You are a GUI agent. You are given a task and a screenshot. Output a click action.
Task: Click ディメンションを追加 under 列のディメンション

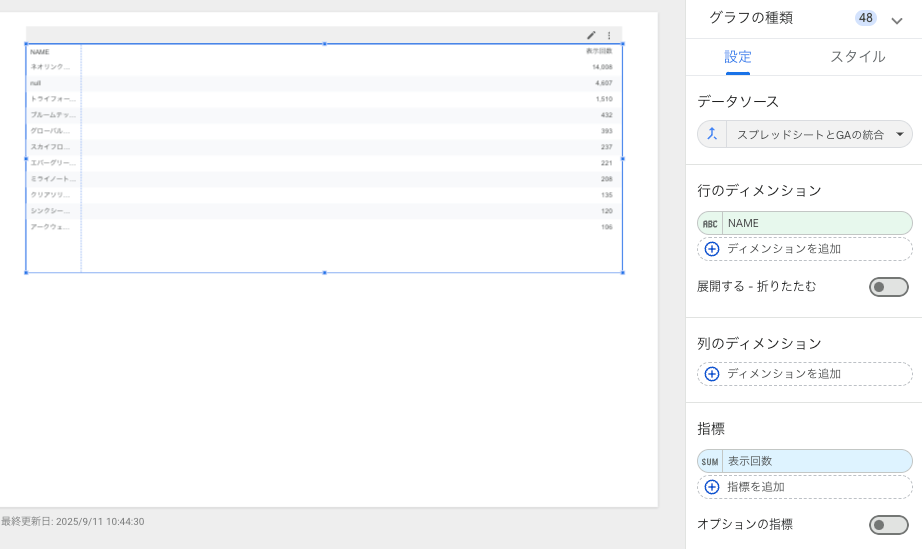tap(783, 374)
